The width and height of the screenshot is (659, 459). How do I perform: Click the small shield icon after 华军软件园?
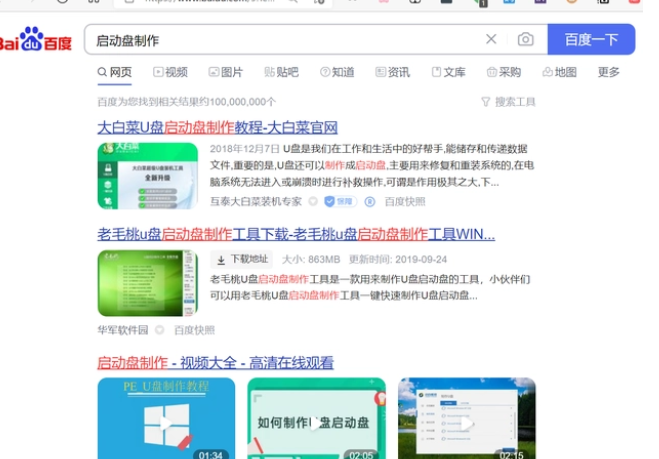point(159,330)
